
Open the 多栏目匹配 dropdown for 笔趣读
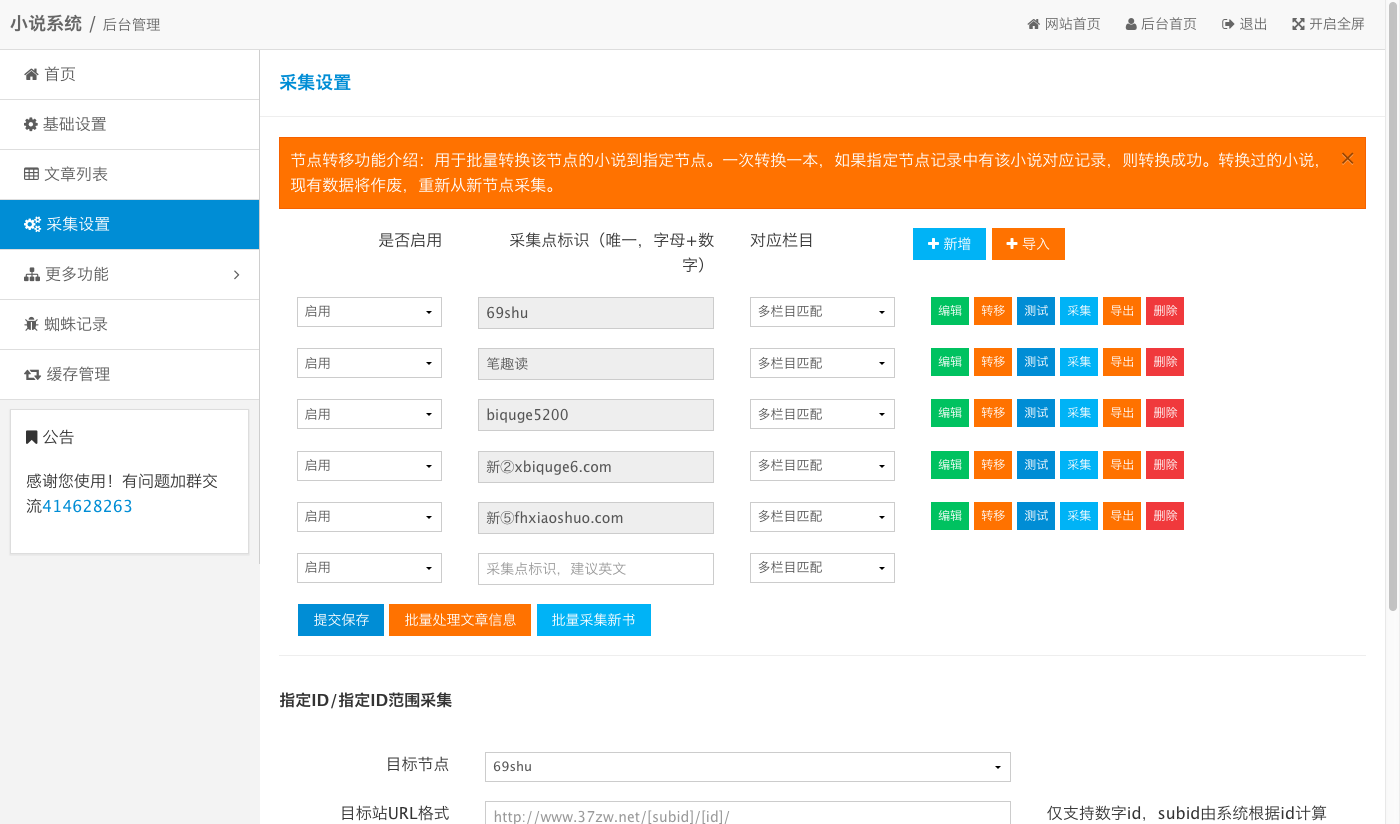[x=822, y=363]
